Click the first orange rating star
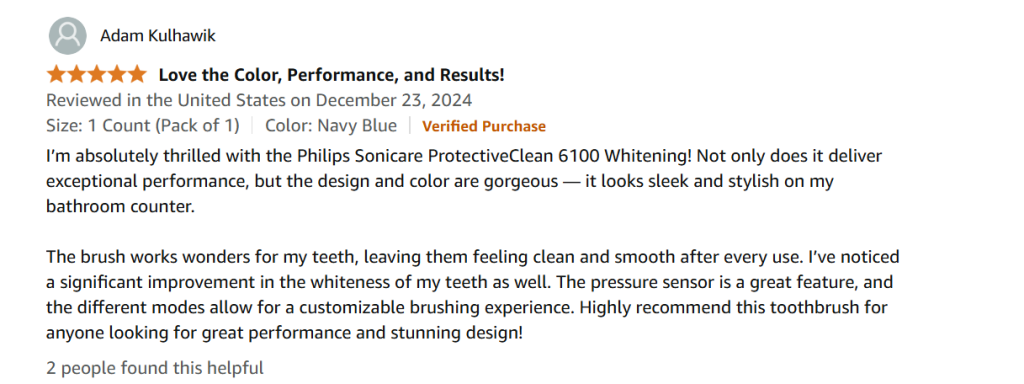 (57, 74)
